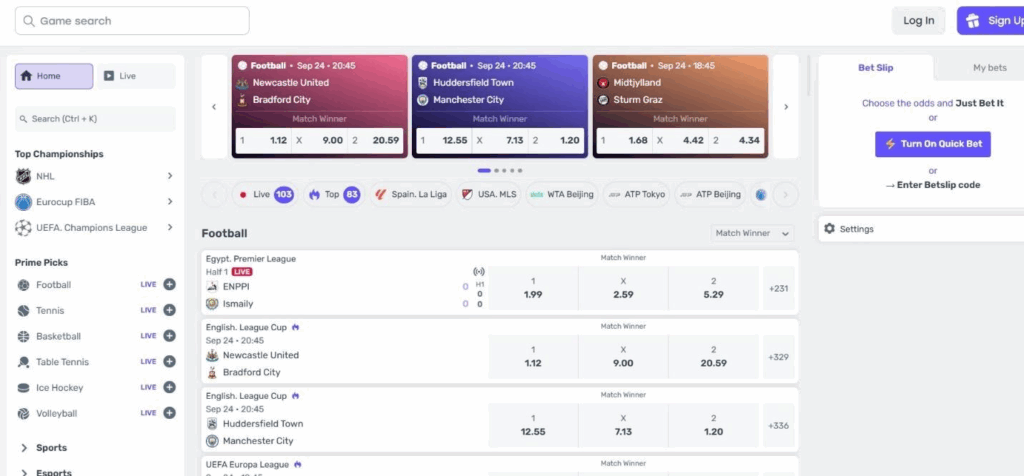Click the Log In button
Viewport: 1024px width, 476px height.
pyautogui.click(x=918, y=21)
